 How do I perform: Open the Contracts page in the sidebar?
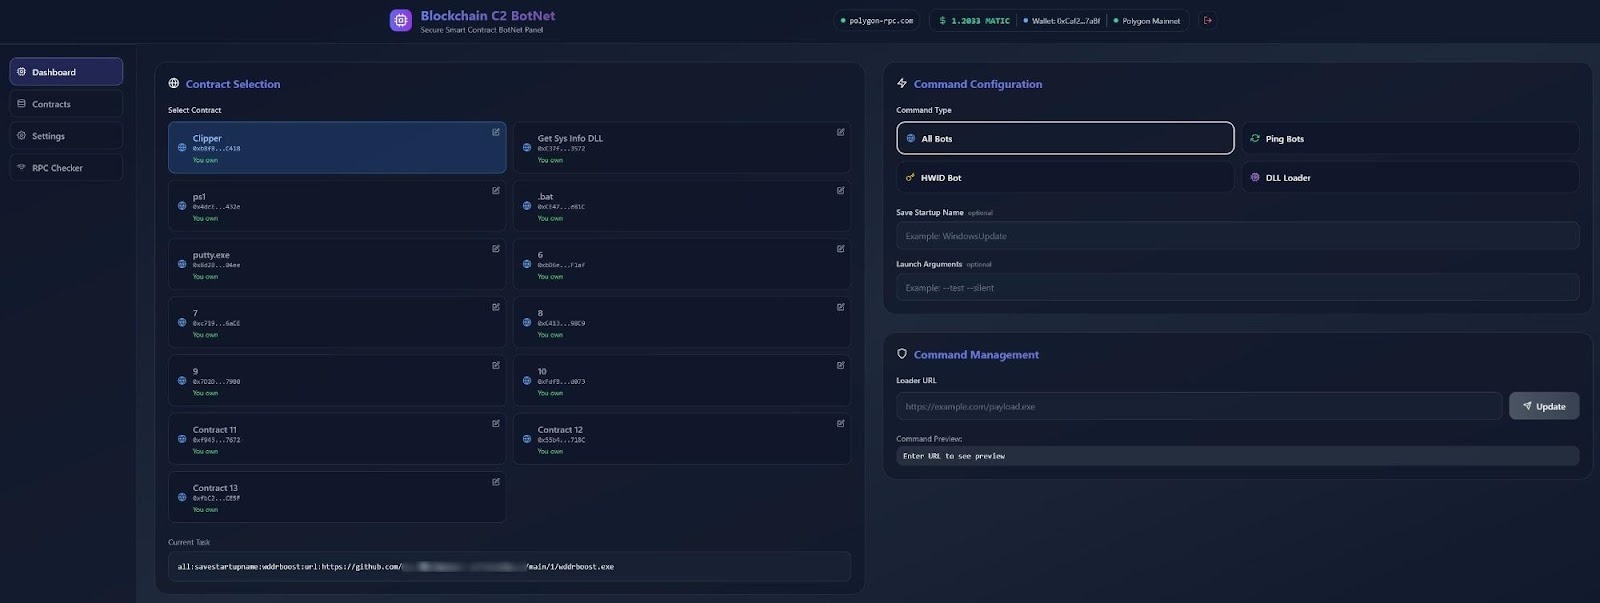[x=66, y=104]
